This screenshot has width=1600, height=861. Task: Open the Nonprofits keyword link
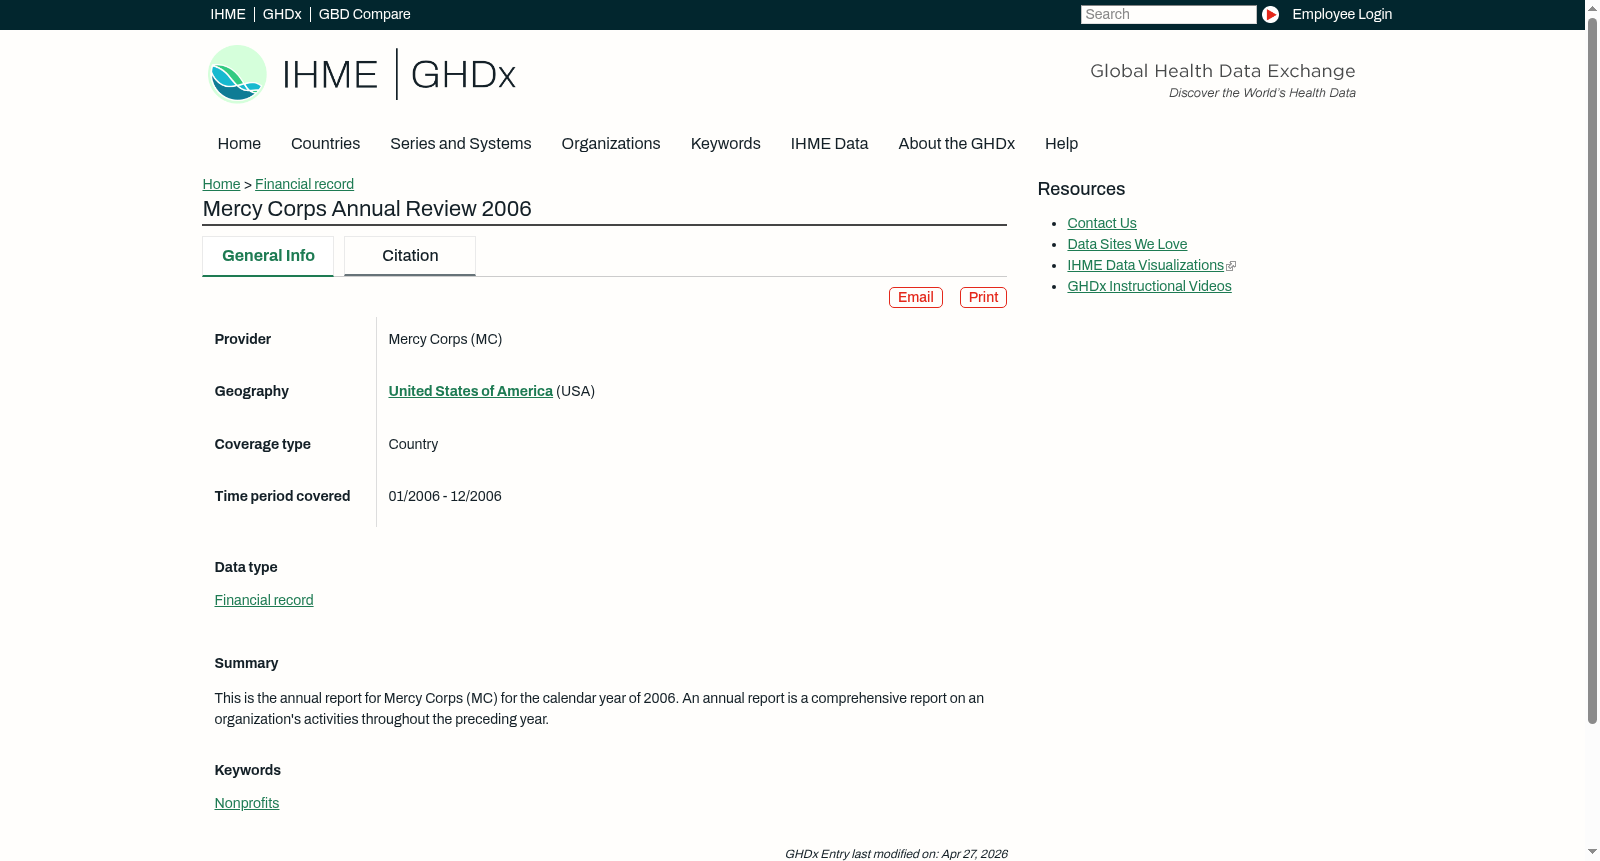(247, 803)
